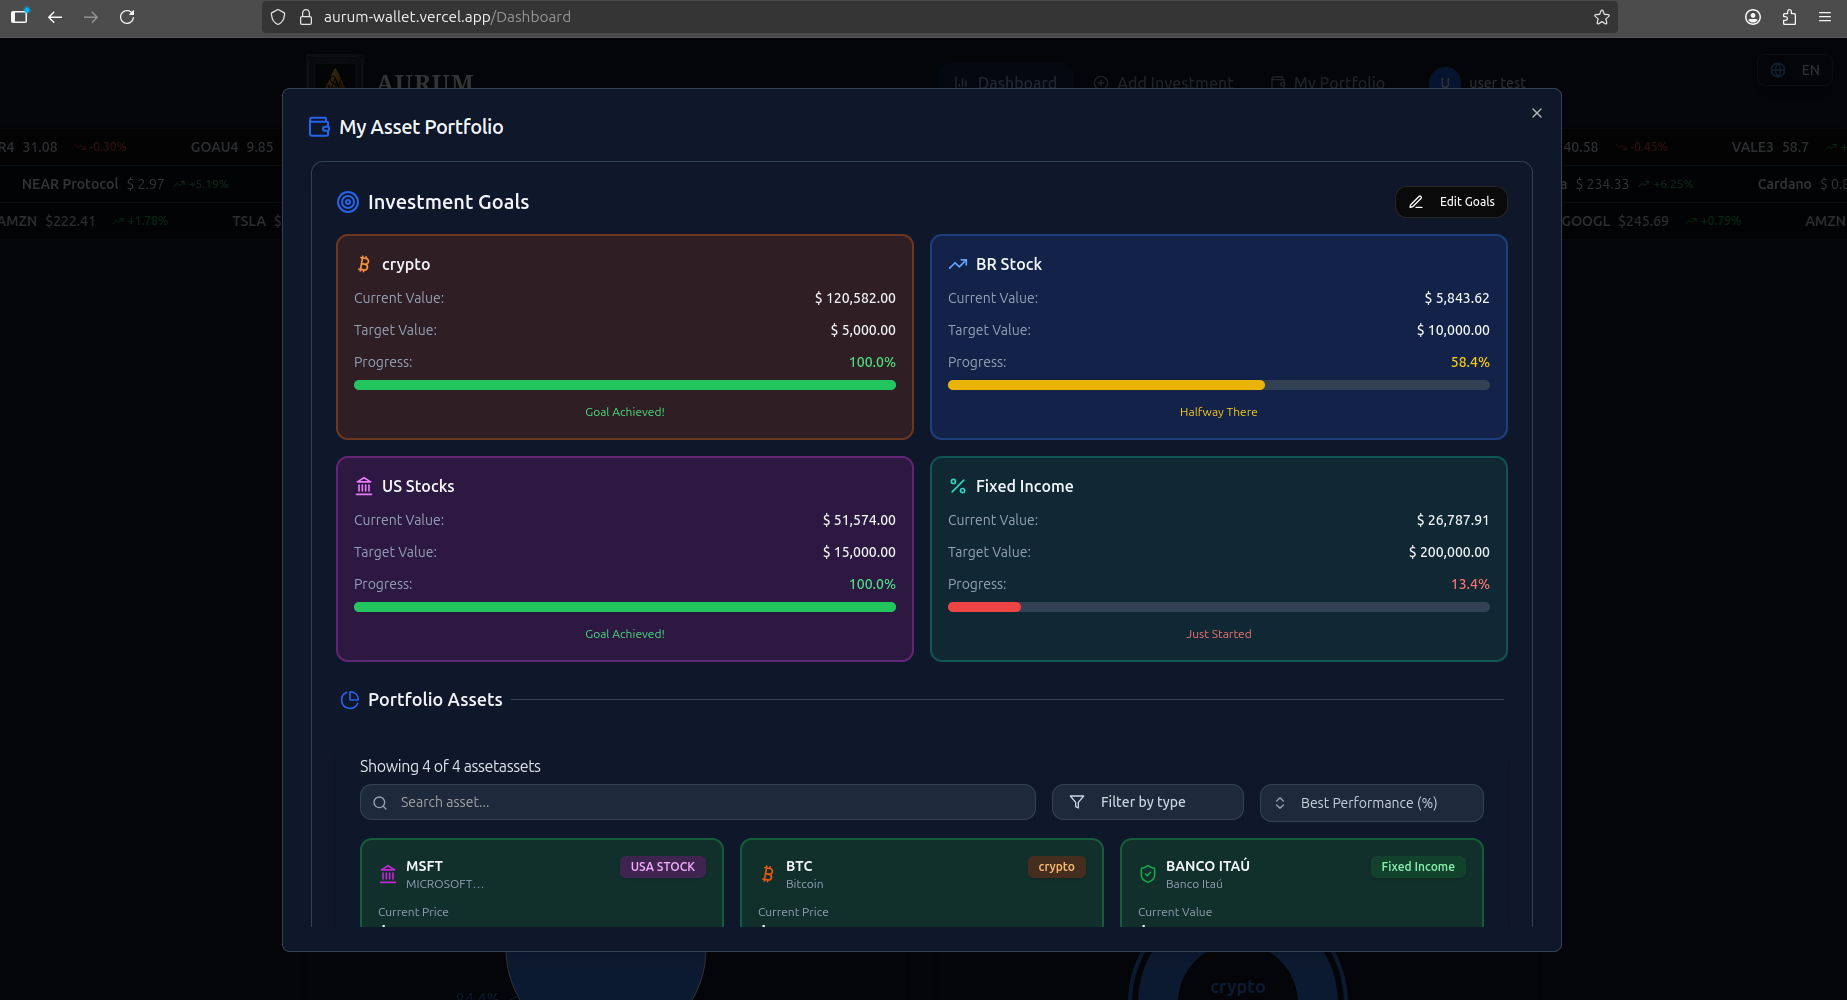This screenshot has width=1847, height=1000.
Task: Open the EN language selector
Action: [x=1795, y=70]
